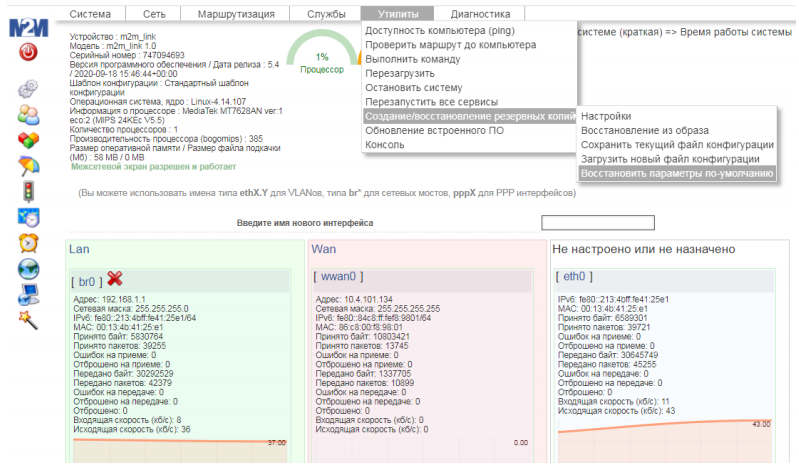The width and height of the screenshot is (799, 474).
Task: Select Сохранить текущий файл конфигурации
Action: pos(663,145)
